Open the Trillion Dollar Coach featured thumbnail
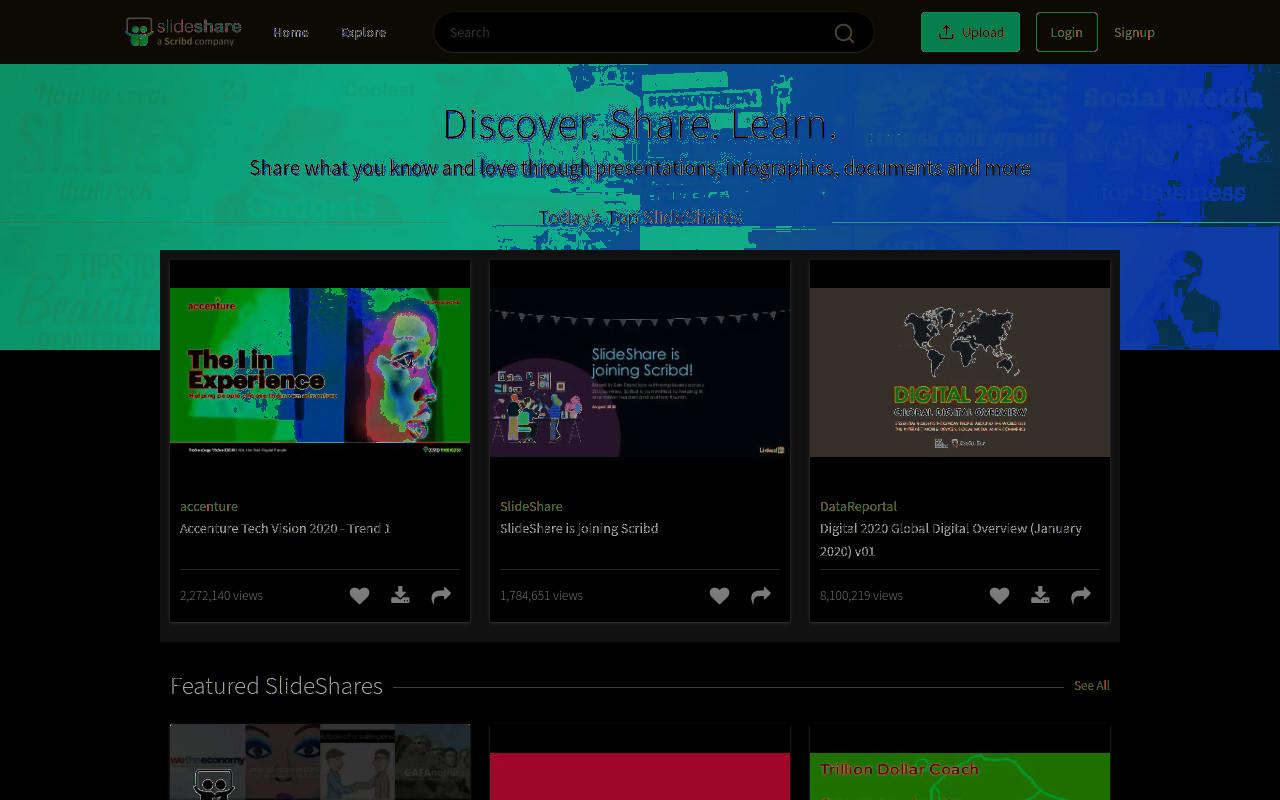This screenshot has width=1280, height=800. pyautogui.click(x=960, y=776)
